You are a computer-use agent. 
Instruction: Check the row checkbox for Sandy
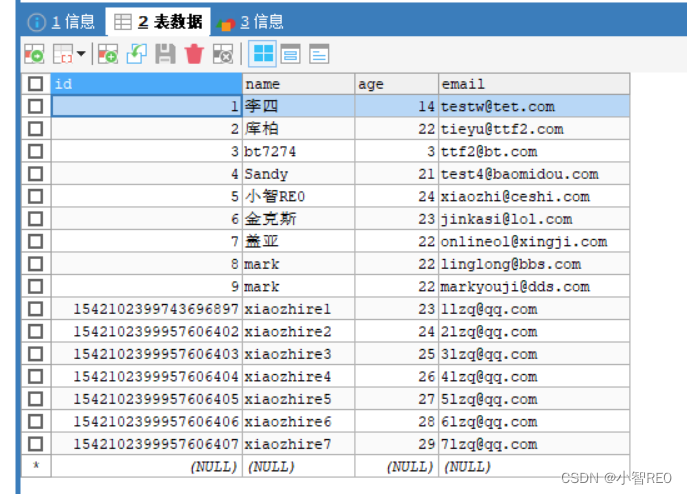pos(35,174)
